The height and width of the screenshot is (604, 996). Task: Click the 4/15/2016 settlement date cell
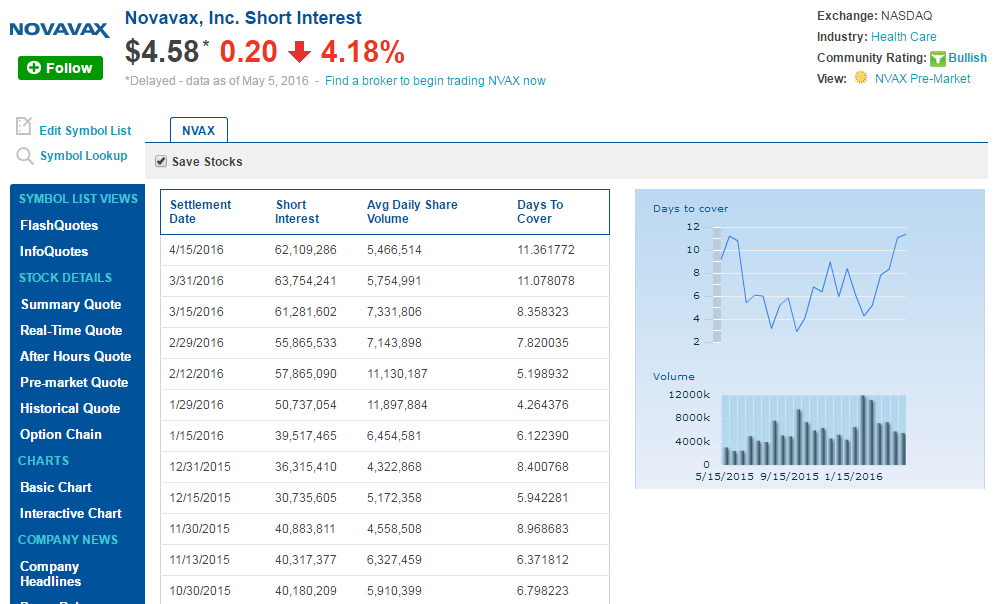[196, 250]
